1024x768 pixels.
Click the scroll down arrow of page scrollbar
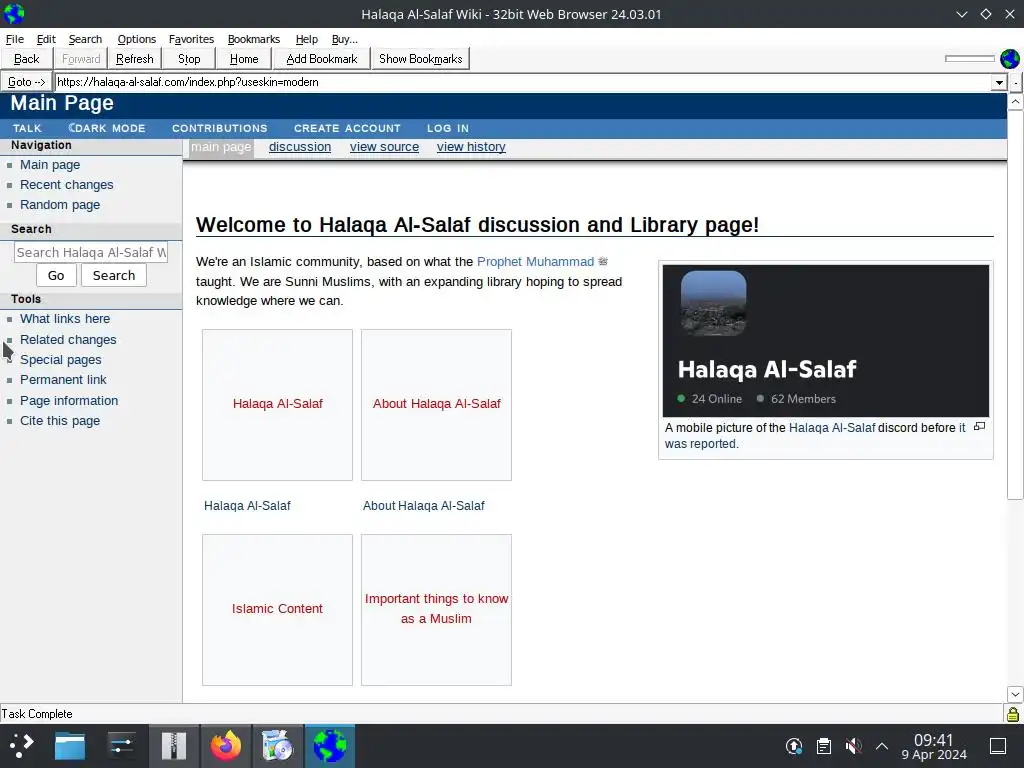(x=1015, y=694)
